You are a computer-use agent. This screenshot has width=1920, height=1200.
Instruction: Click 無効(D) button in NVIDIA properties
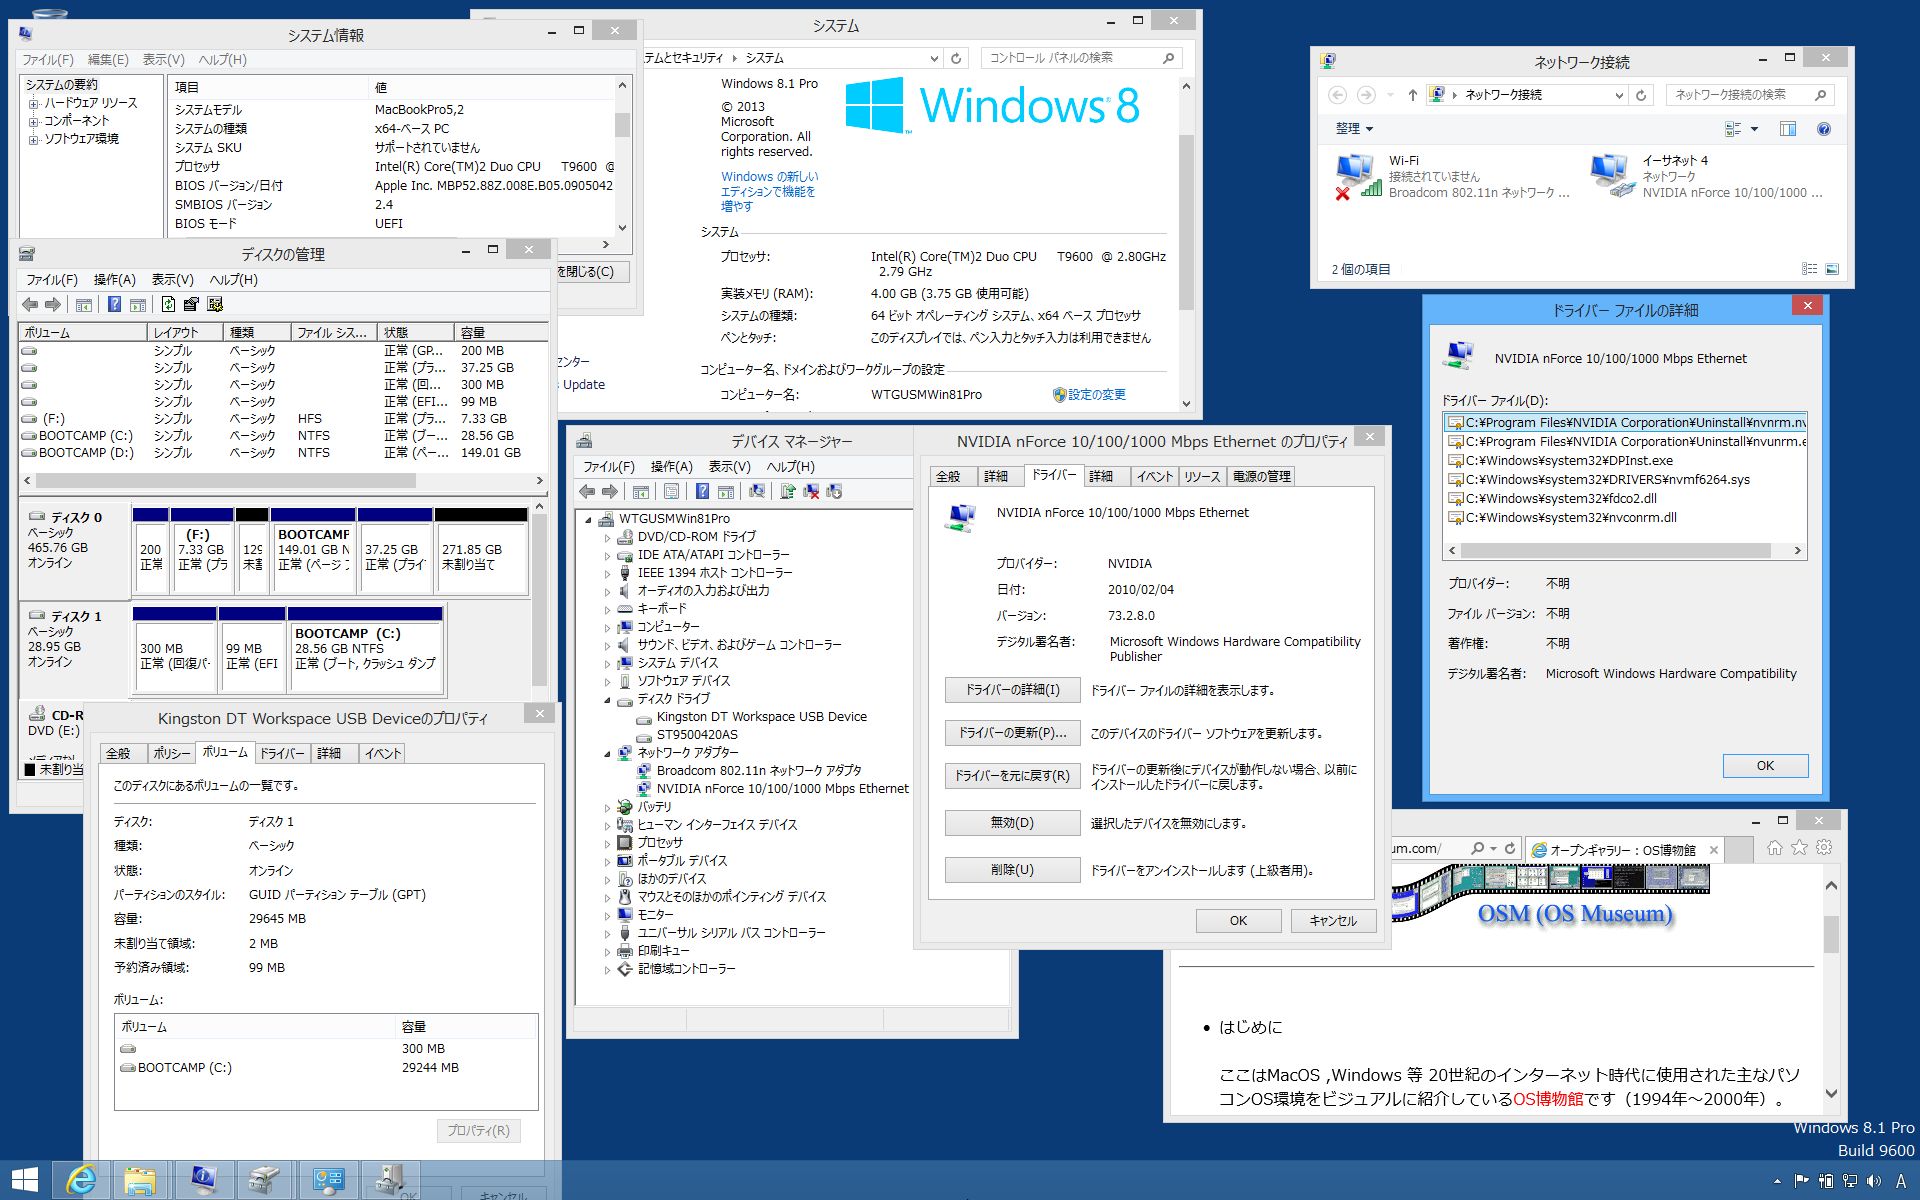pyautogui.click(x=1012, y=823)
